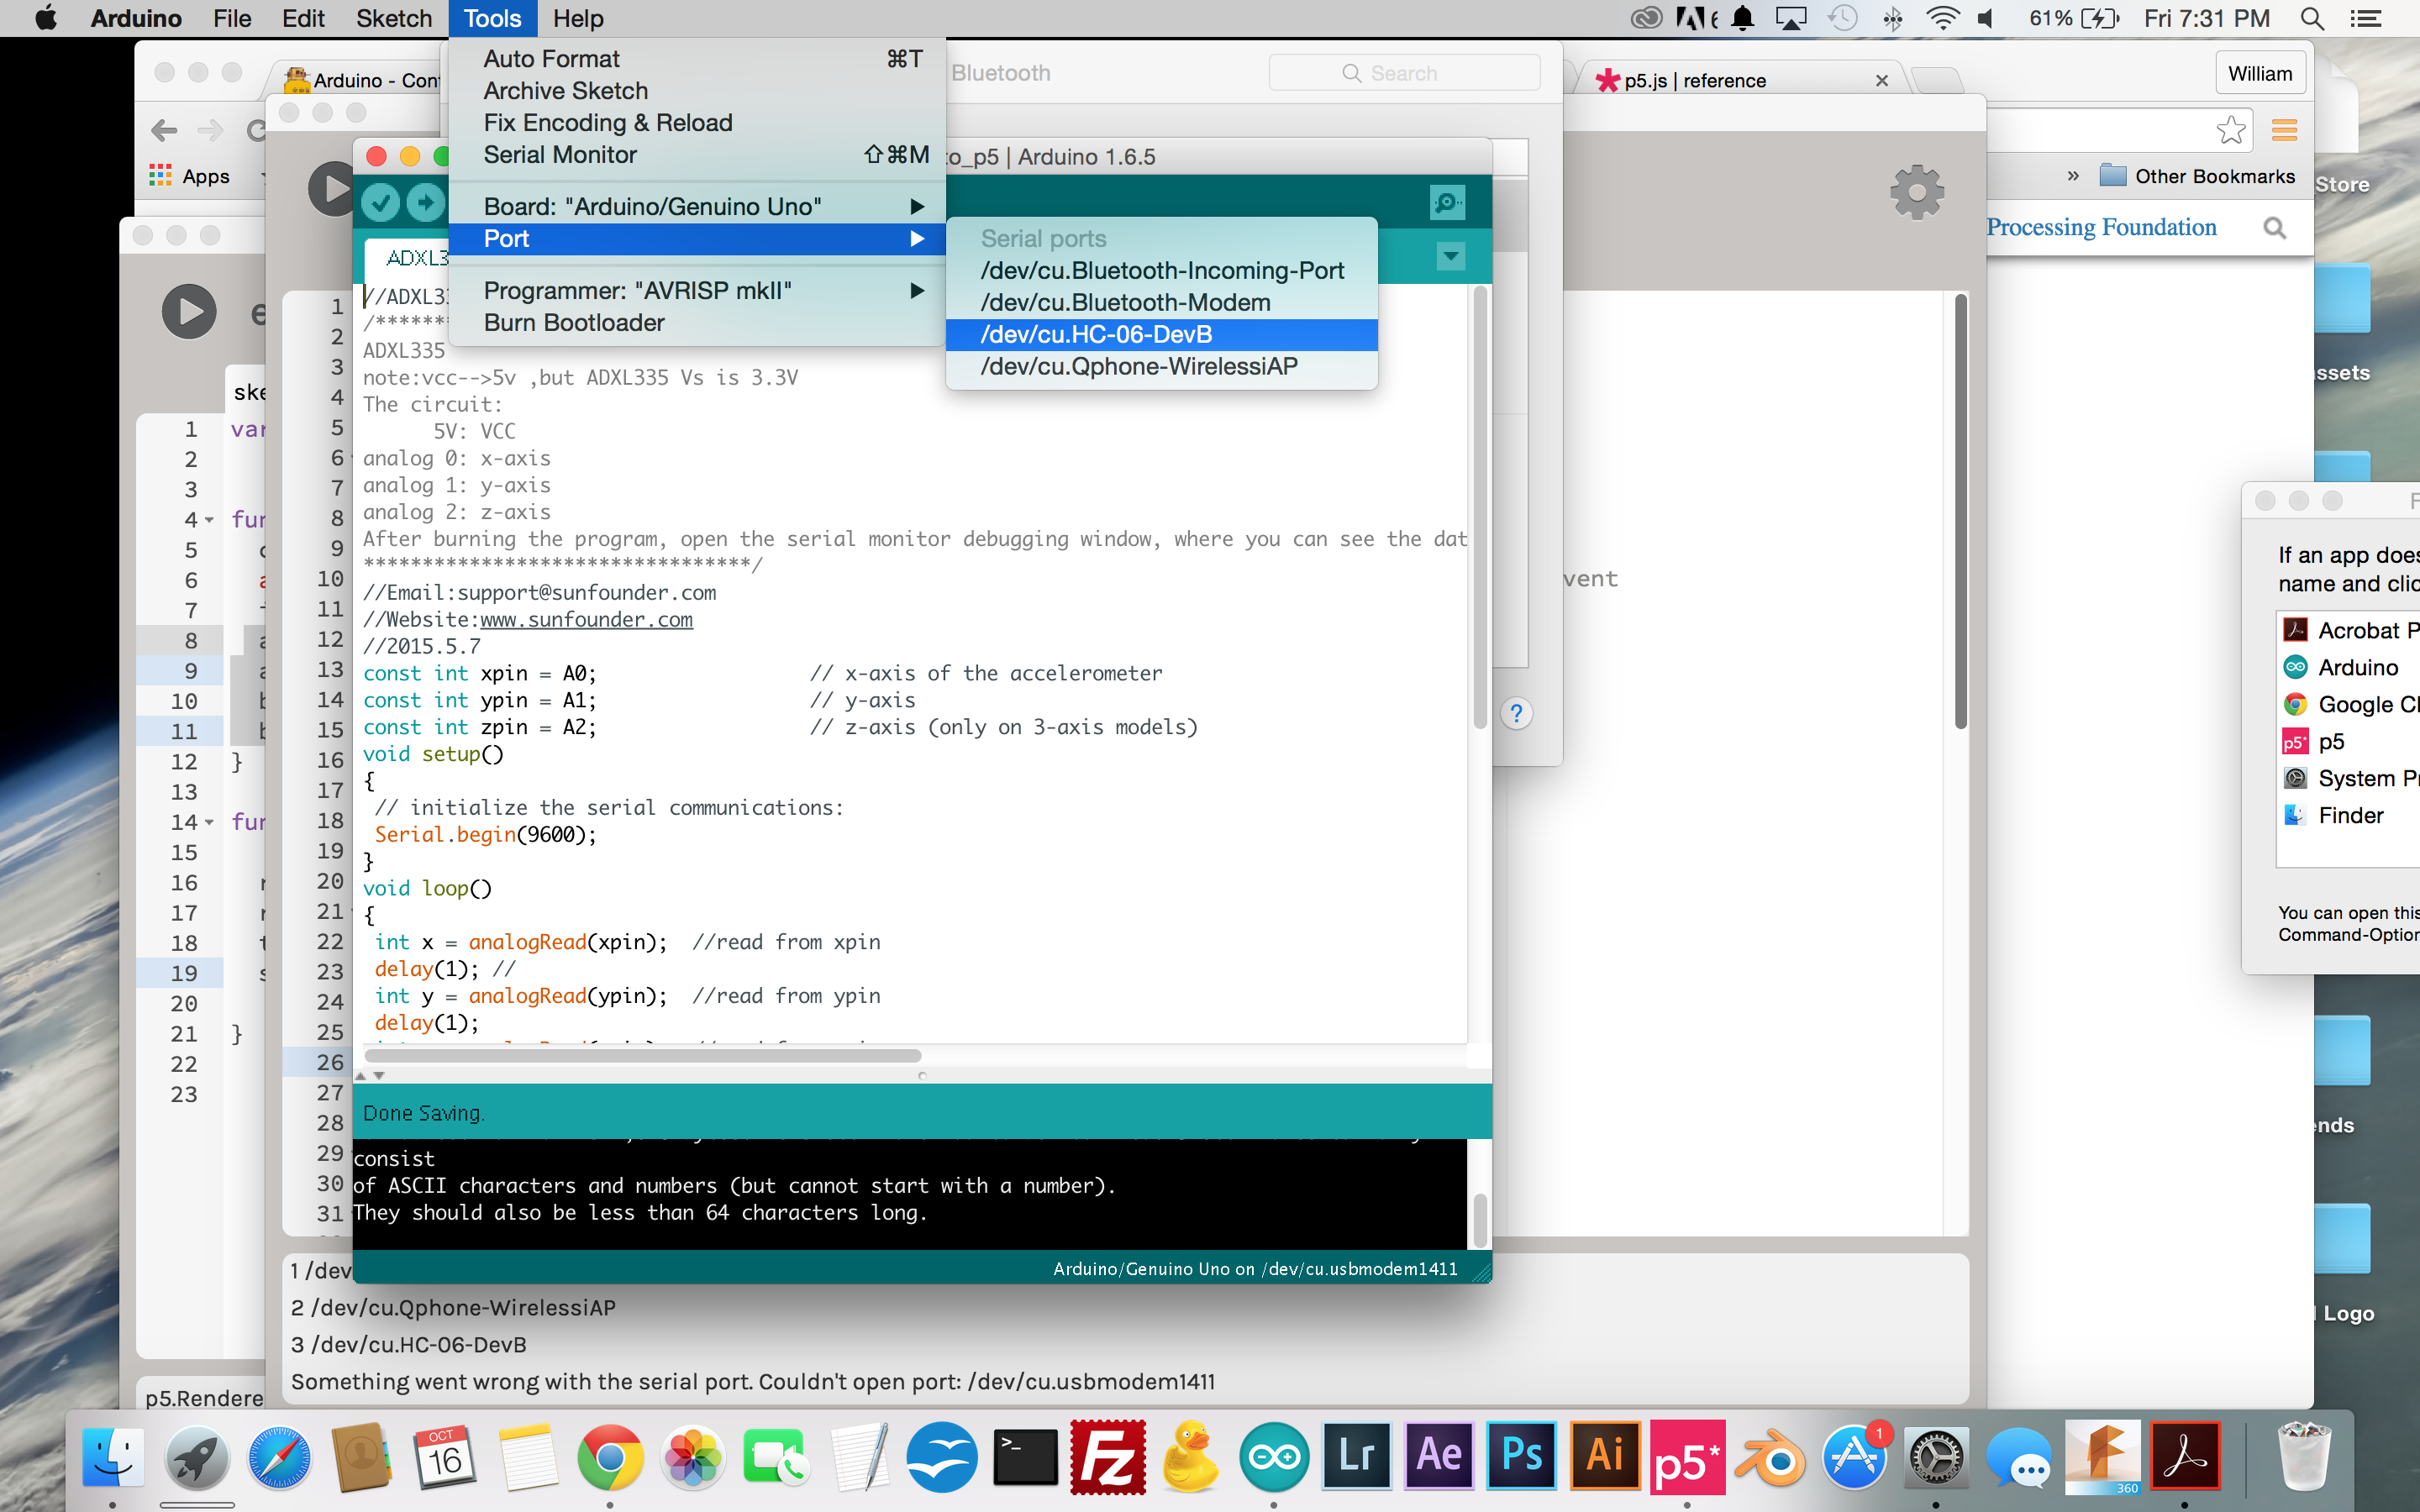Open Lightroom in the Dock
Image resolution: width=2420 pixels, height=1512 pixels.
coord(1356,1456)
